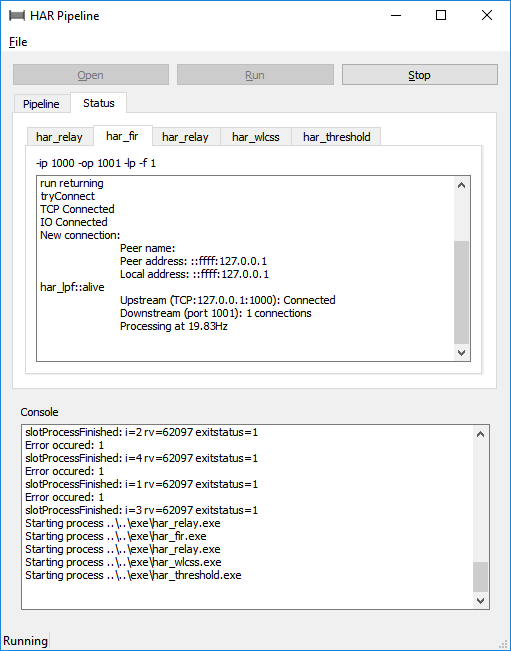Click the status log scrollbar thumb
Image resolution: width=511 pixels, height=651 pixels.
click(x=461, y=292)
